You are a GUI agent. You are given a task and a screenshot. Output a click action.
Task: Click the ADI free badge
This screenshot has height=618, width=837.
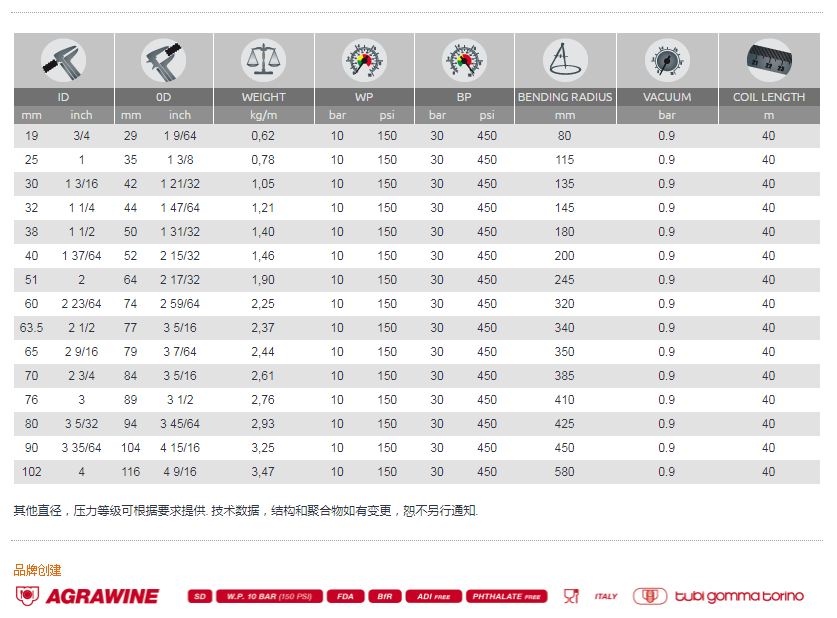point(433,596)
